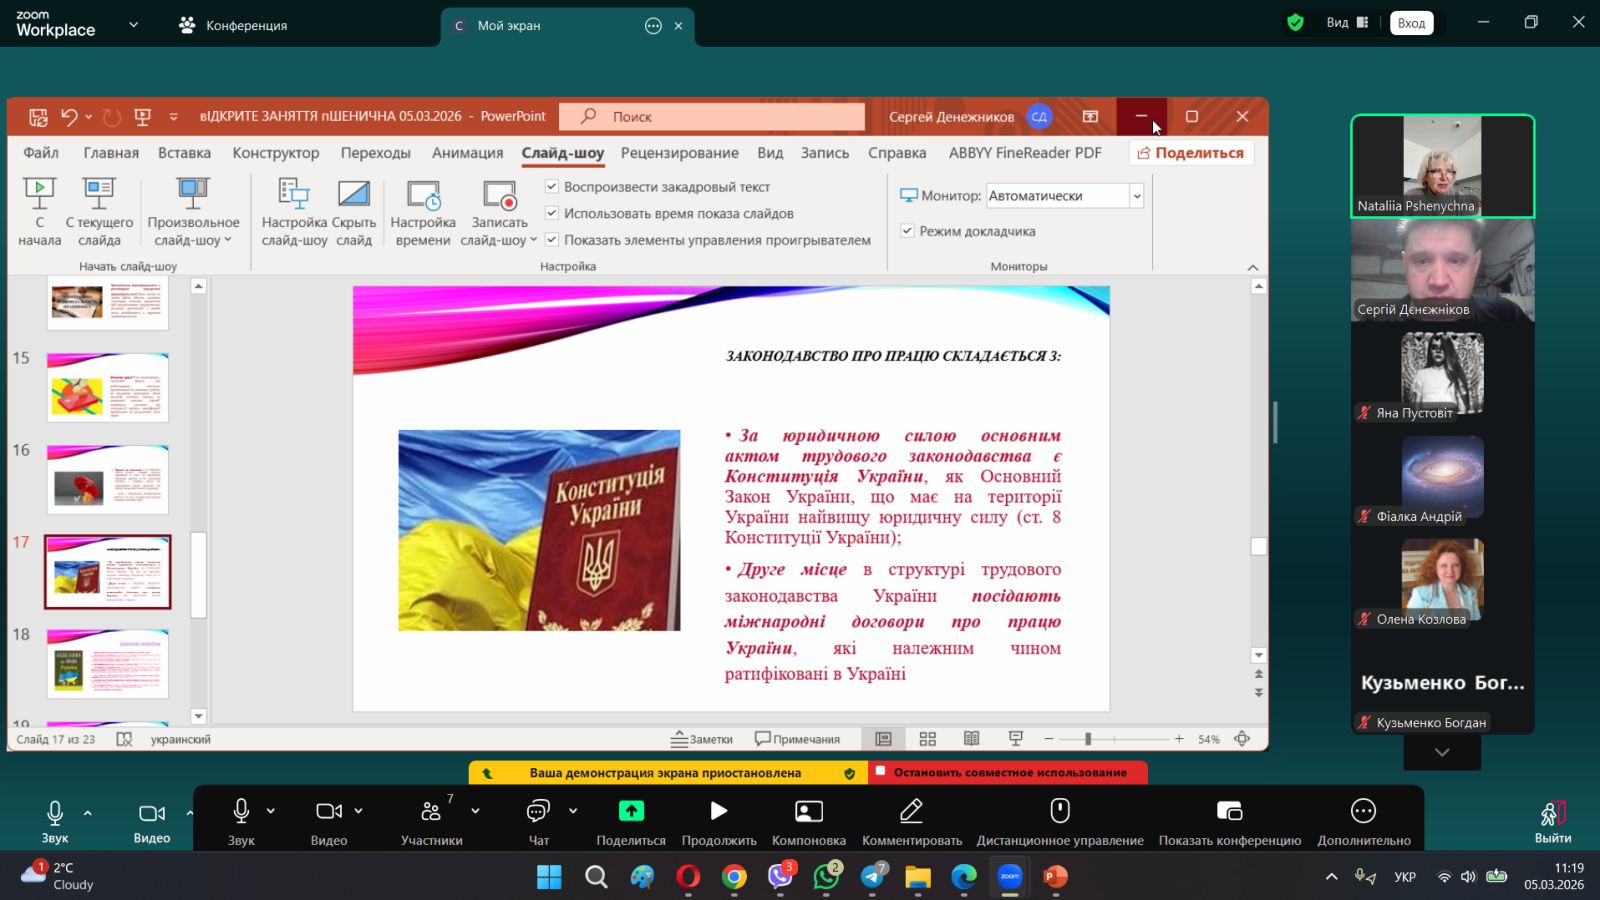Click the Поделиться button in PowerPoint
Image resolution: width=1600 pixels, height=900 pixels.
(x=1190, y=153)
